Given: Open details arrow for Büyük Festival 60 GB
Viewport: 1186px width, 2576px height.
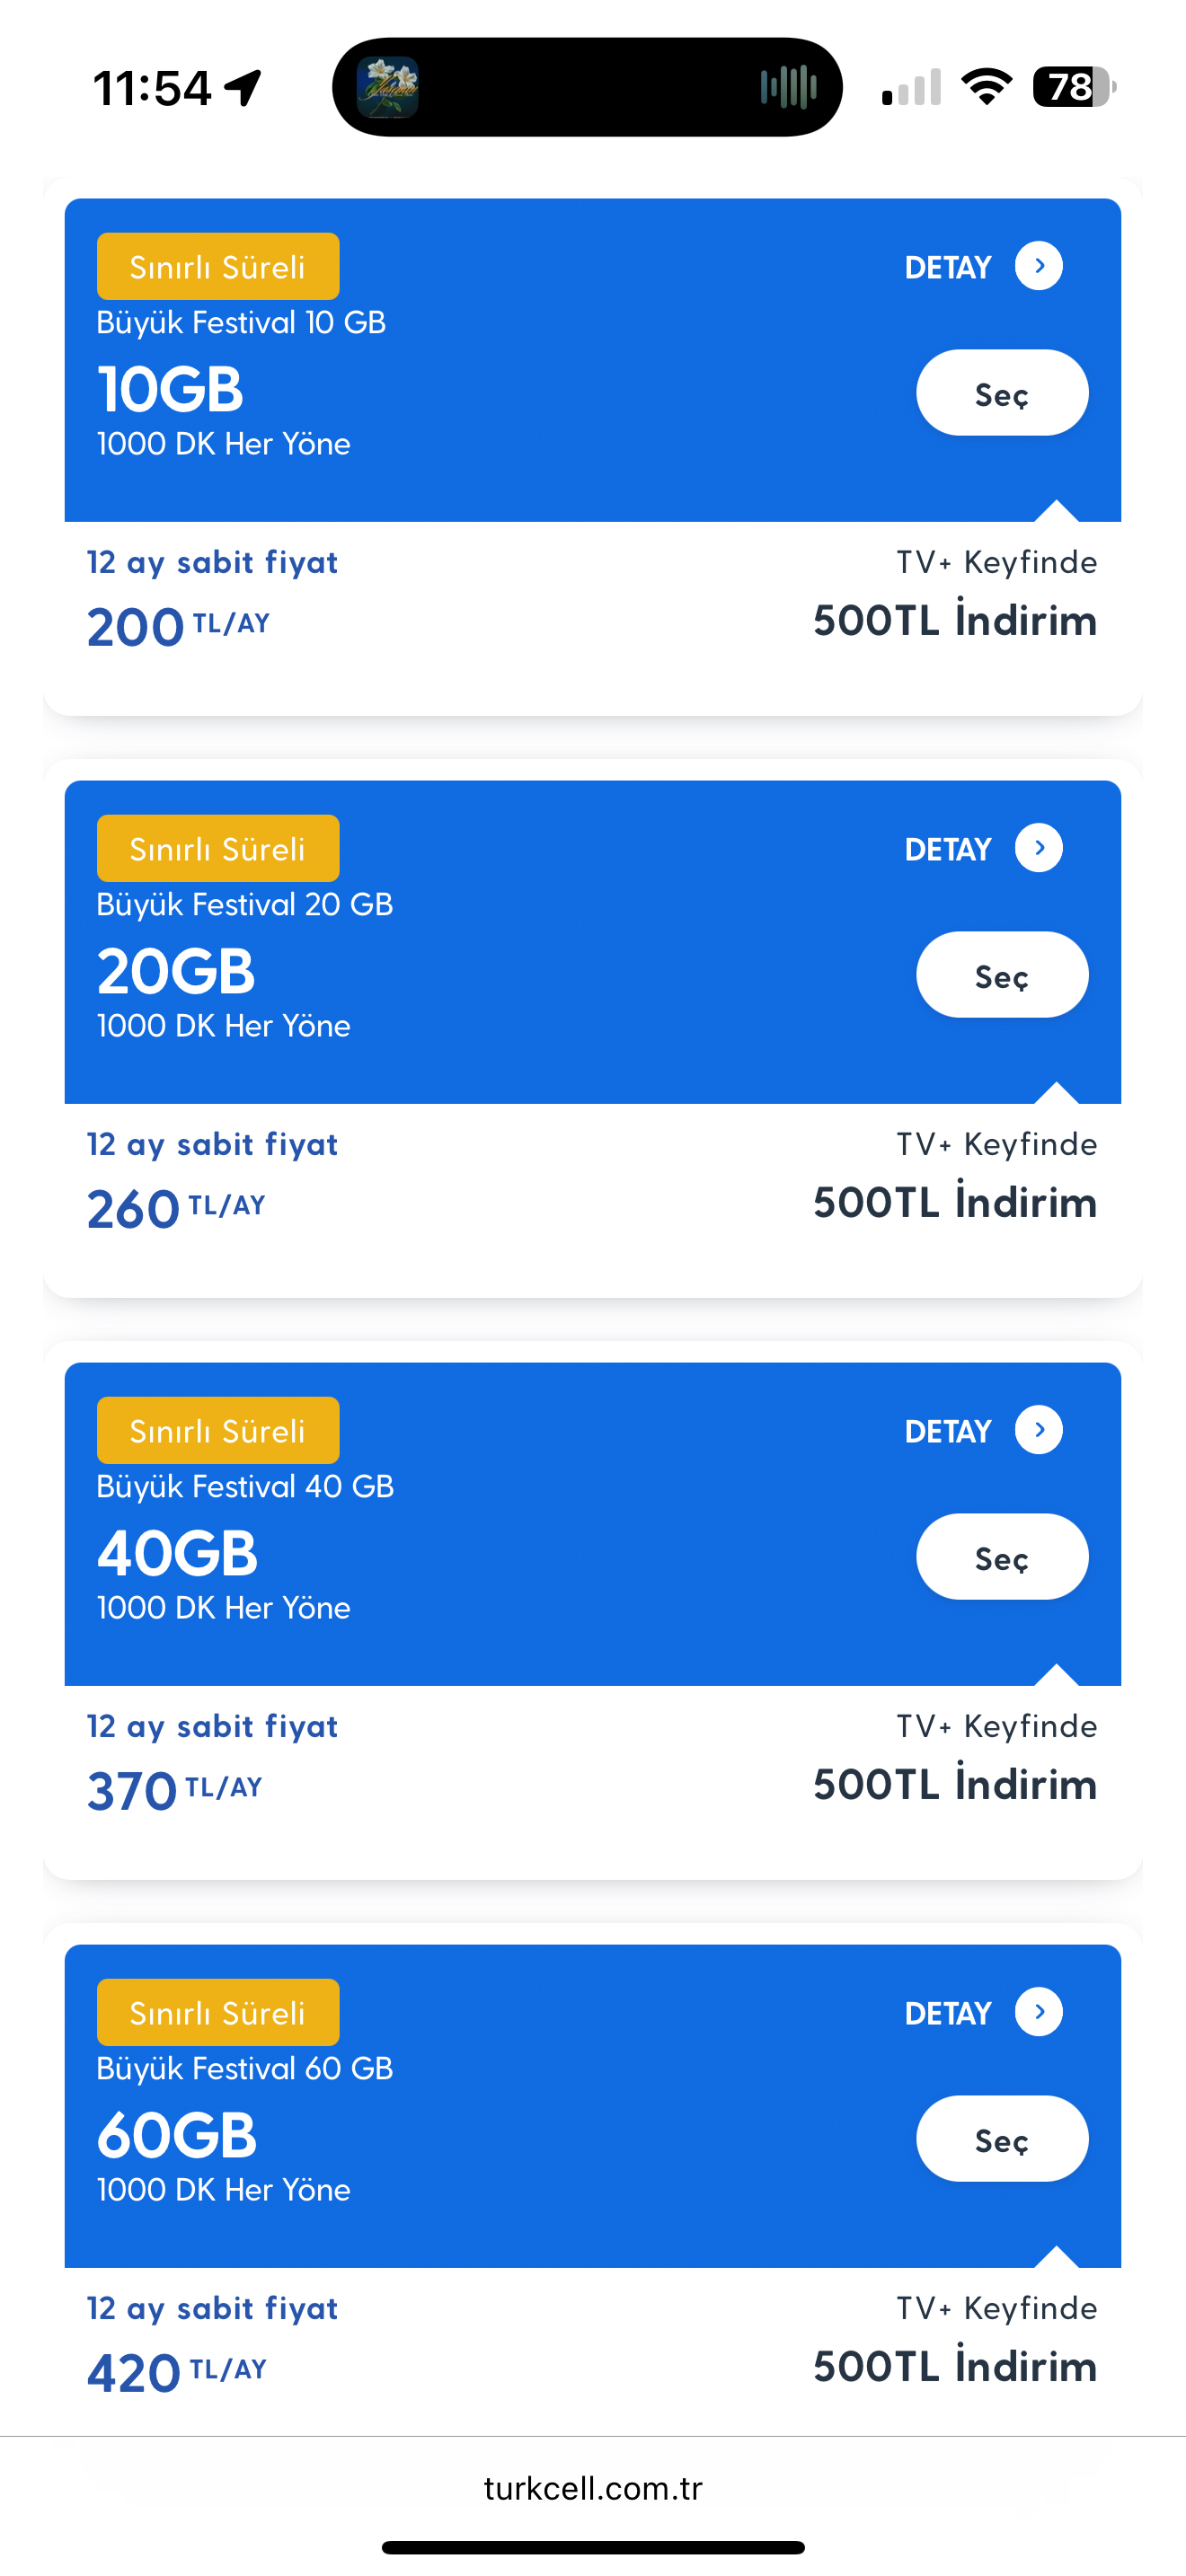Looking at the screenshot, I should tap(1038, 2012).
